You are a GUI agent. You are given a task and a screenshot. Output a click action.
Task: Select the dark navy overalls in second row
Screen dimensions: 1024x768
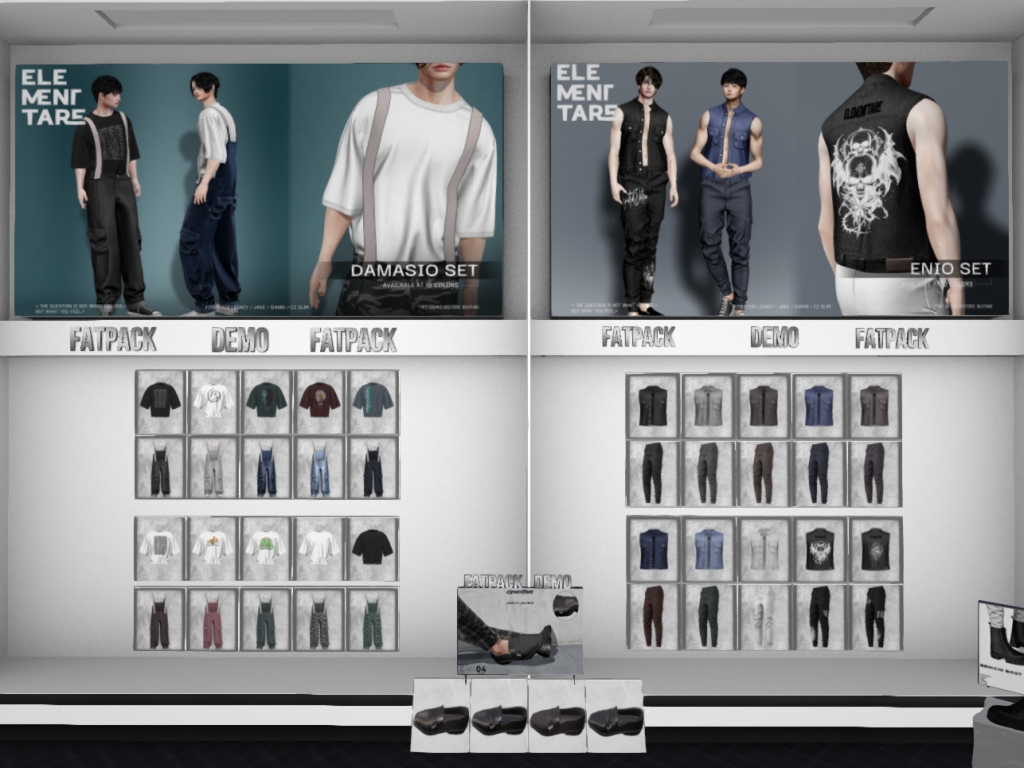coord(373,468)
